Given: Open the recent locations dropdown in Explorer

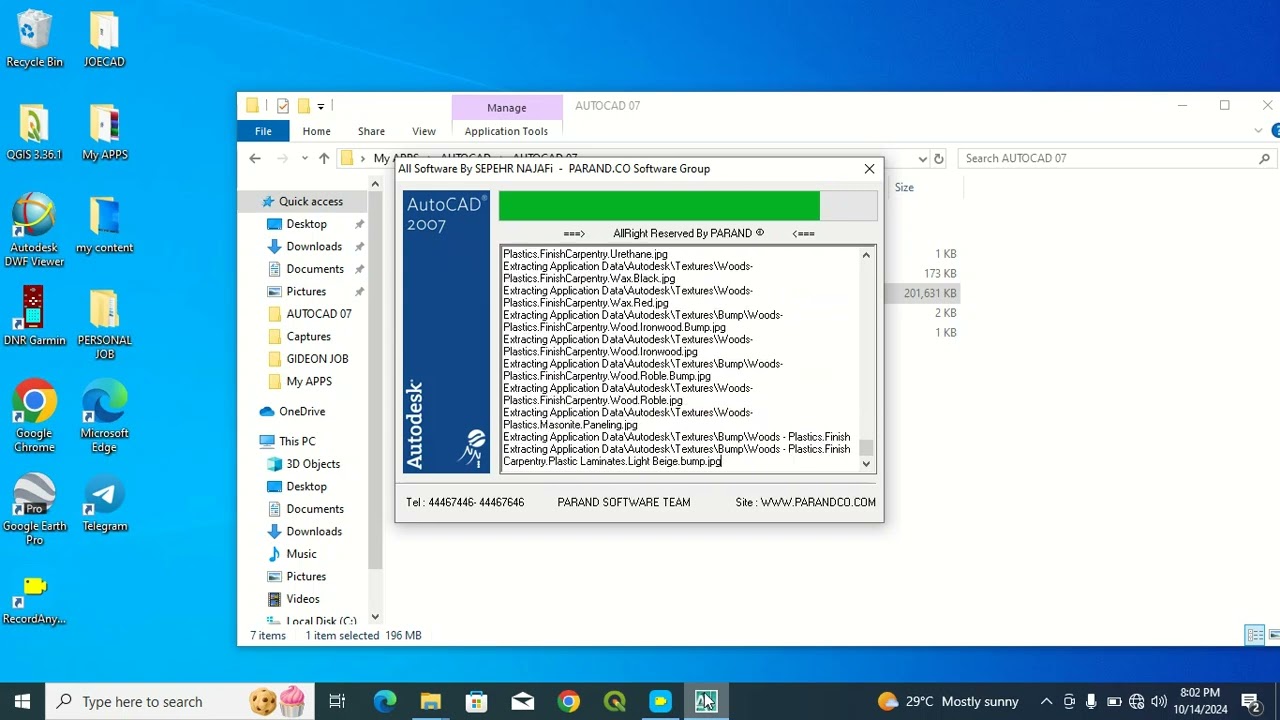Looking at the screenshot, I should click(305, 158).
